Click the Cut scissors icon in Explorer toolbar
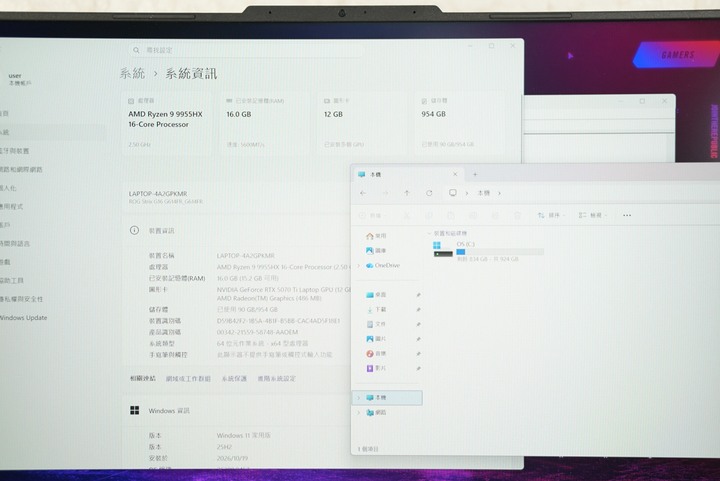Screen dimensions: 720x481 point(406,215)
